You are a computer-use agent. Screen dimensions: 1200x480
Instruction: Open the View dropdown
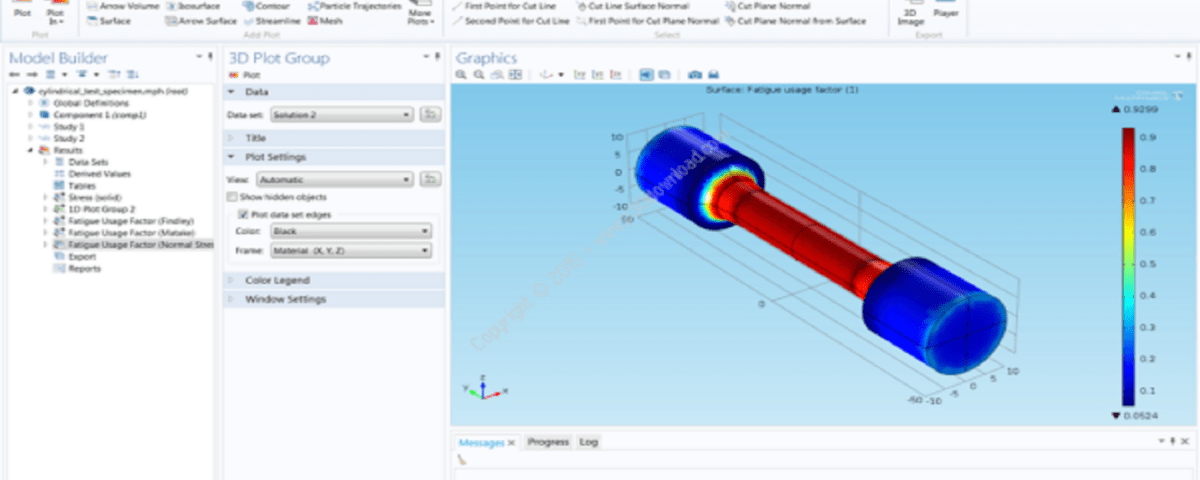335,180
